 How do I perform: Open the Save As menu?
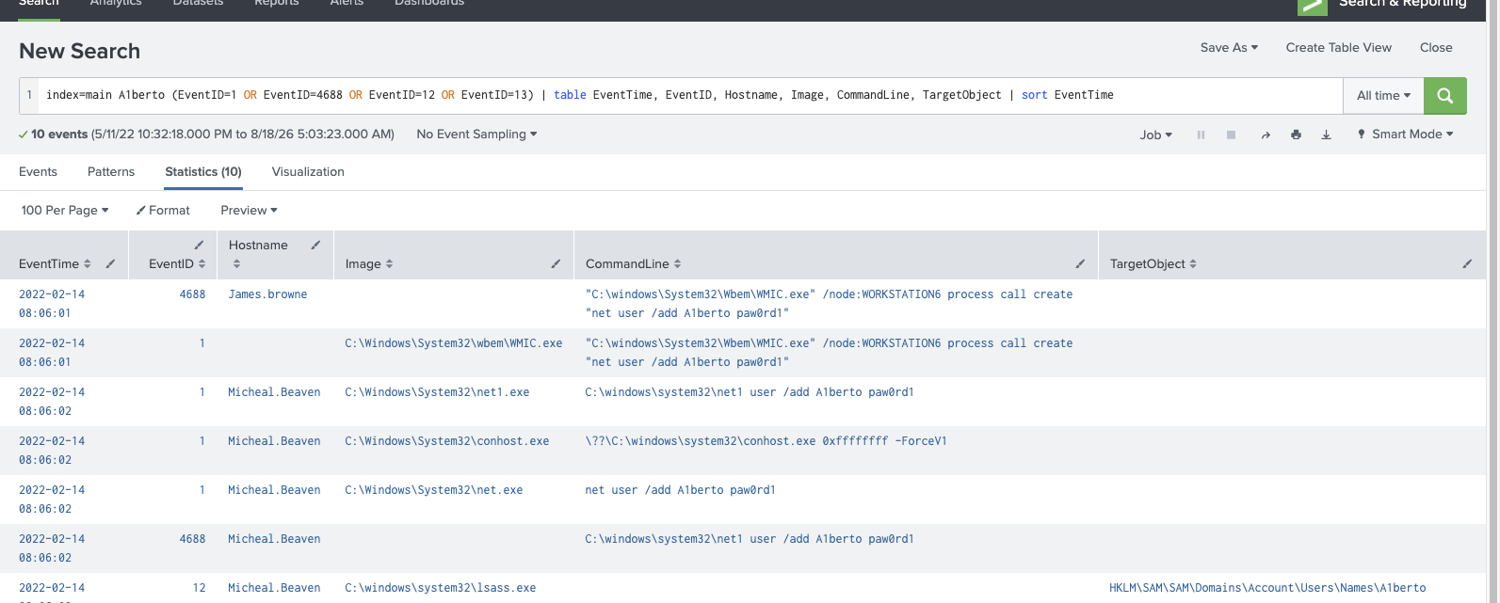click(x=1229, y=47)
